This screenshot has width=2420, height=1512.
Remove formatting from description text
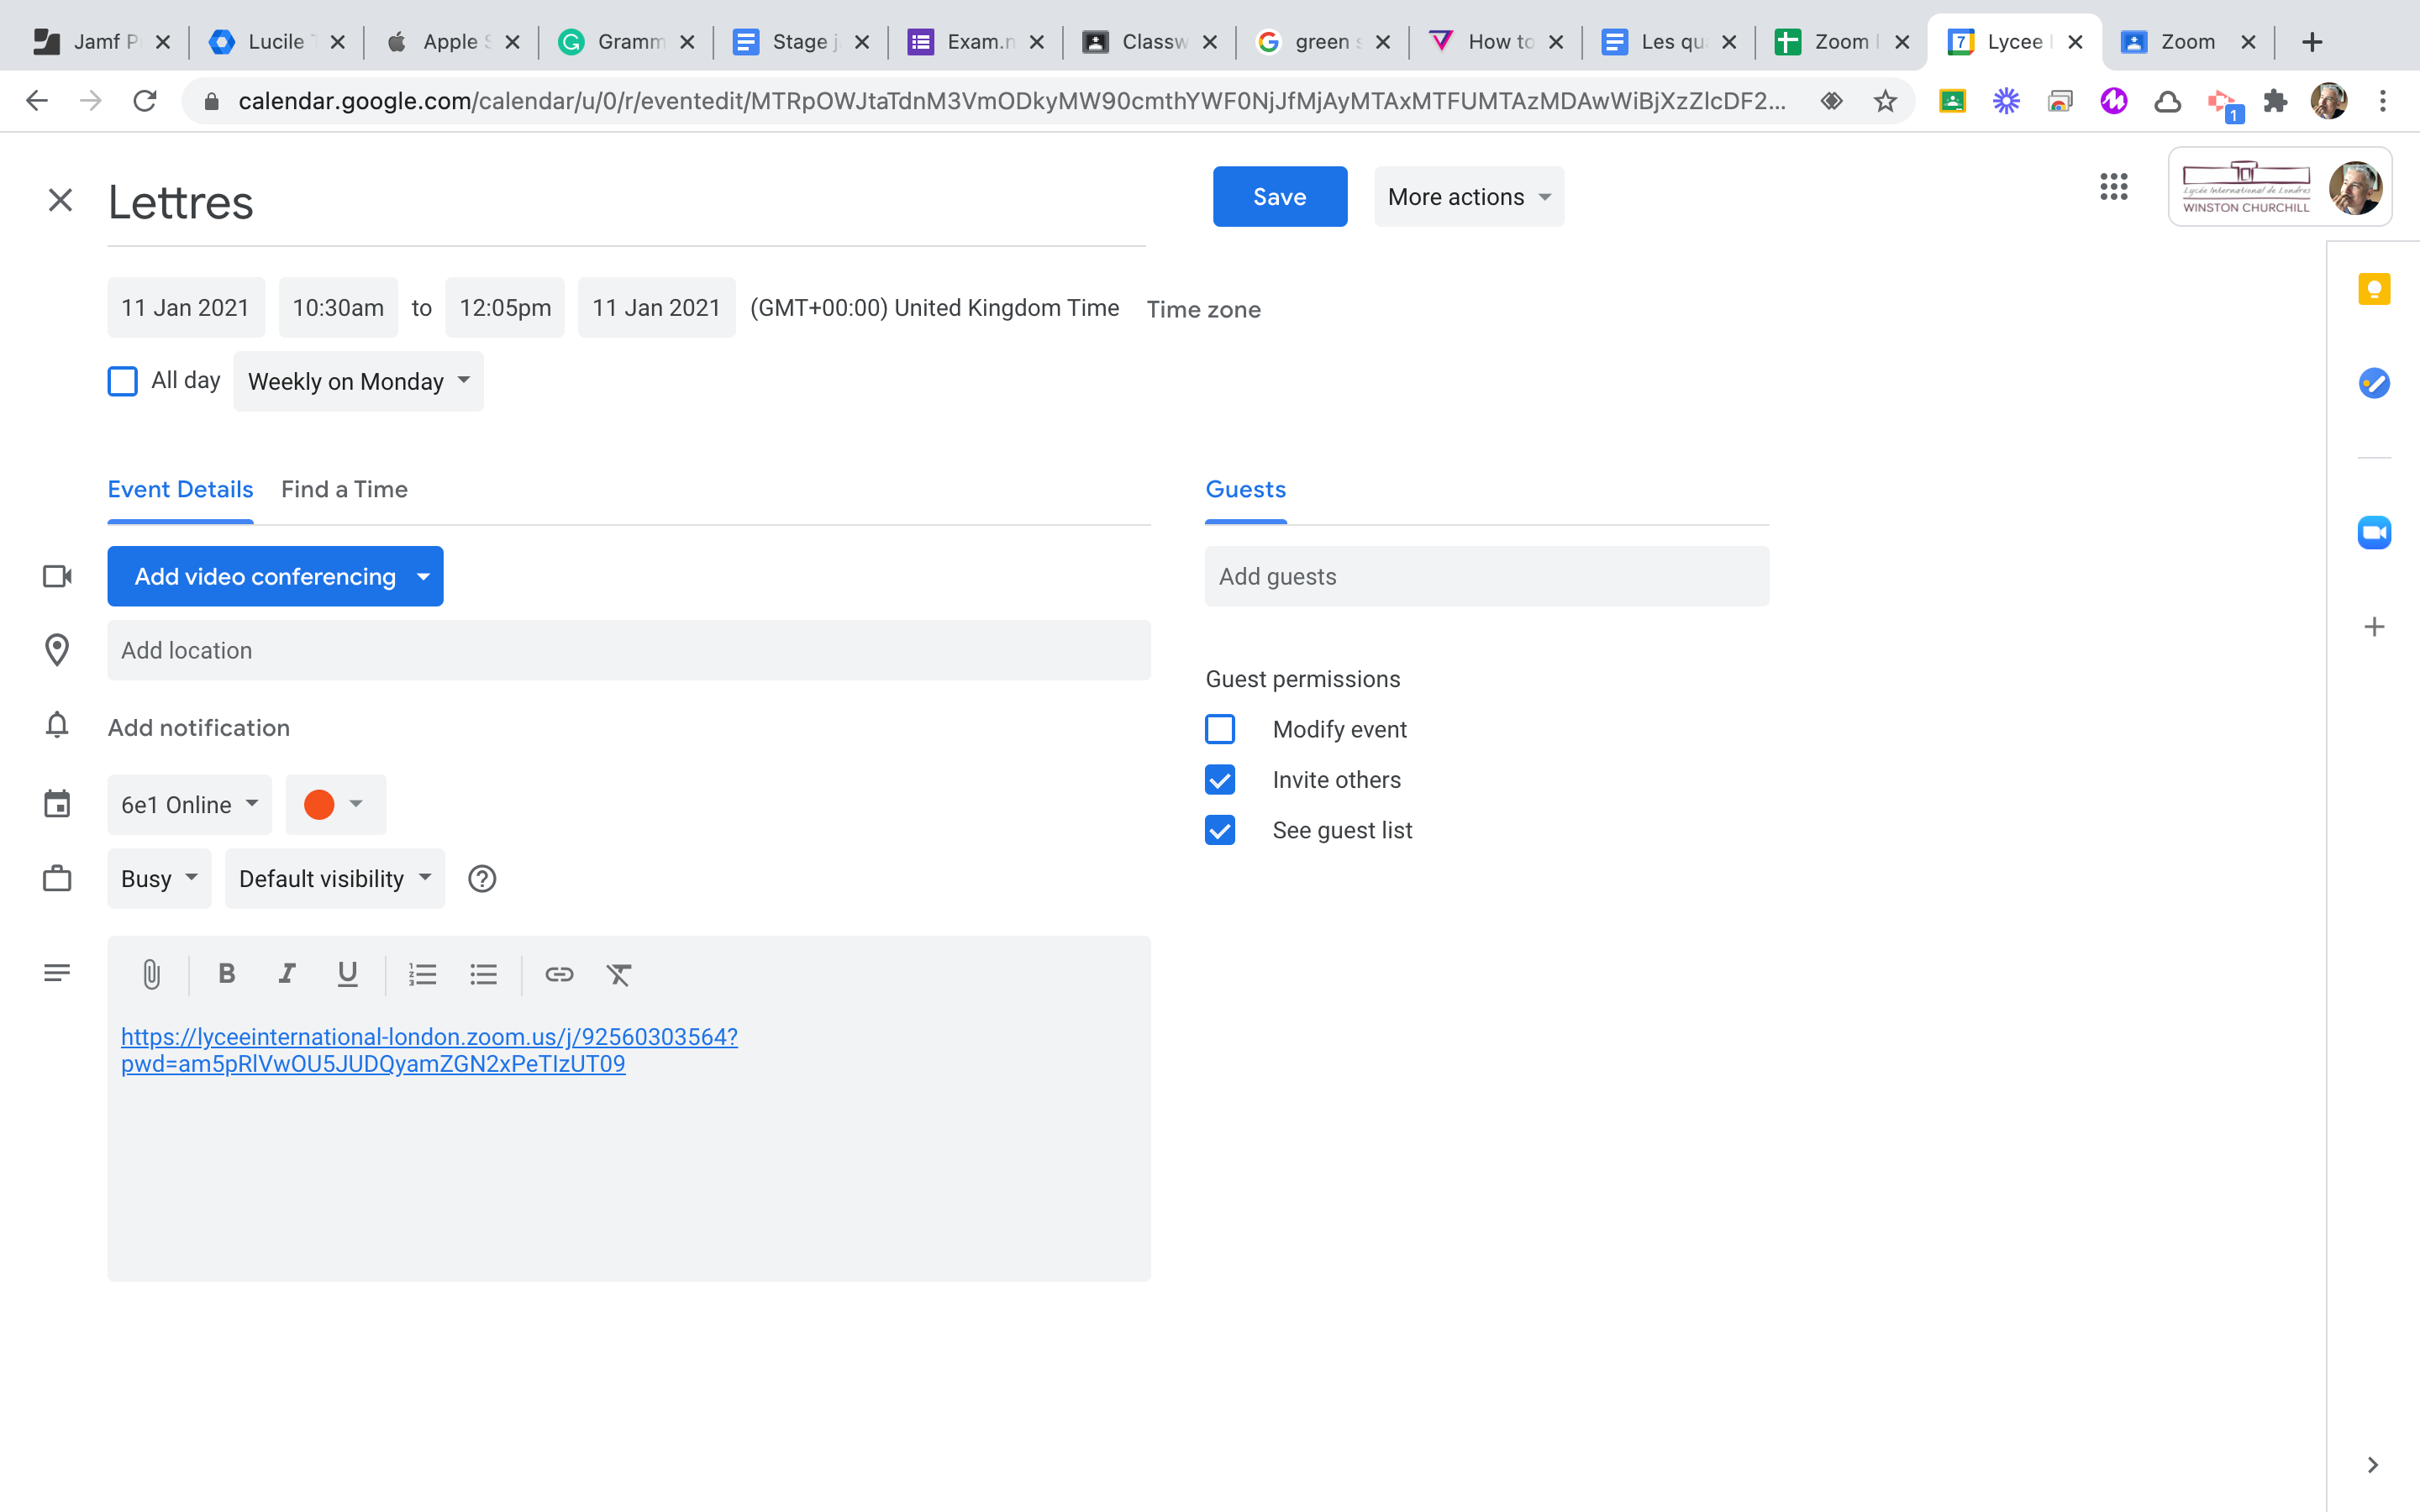tap(619, 974)
